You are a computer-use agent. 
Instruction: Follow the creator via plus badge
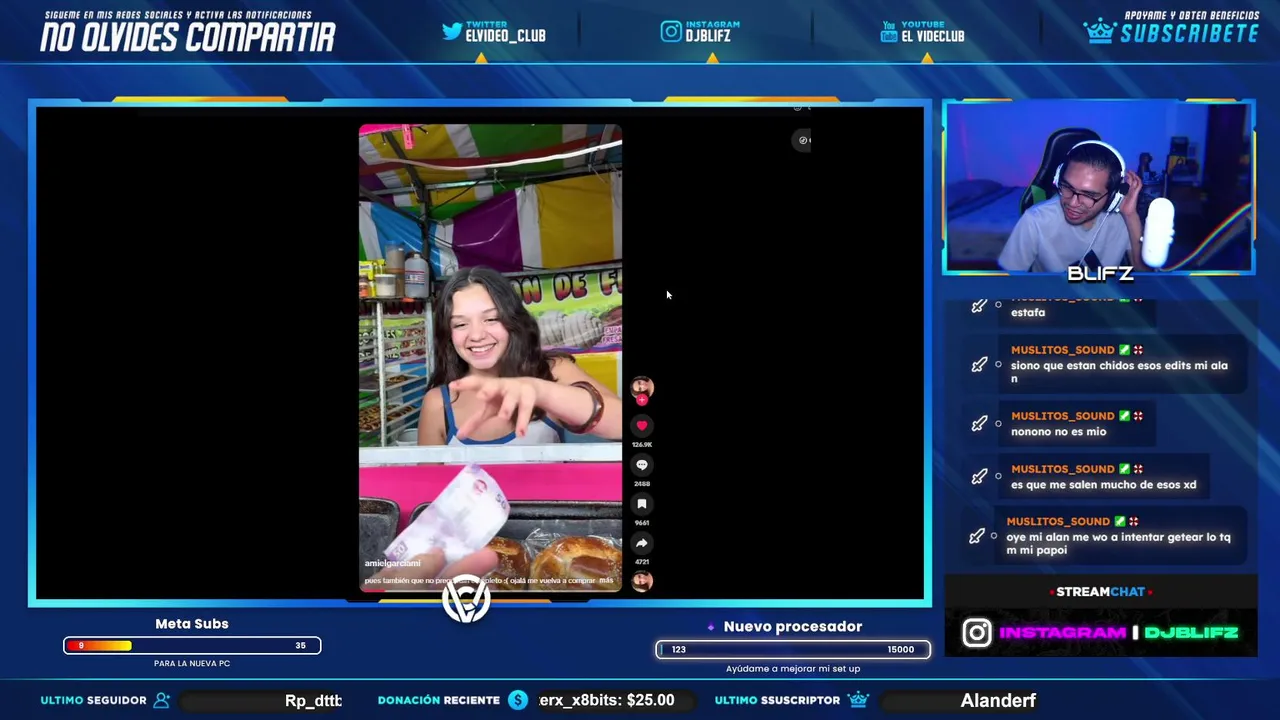tap(642, 399)
